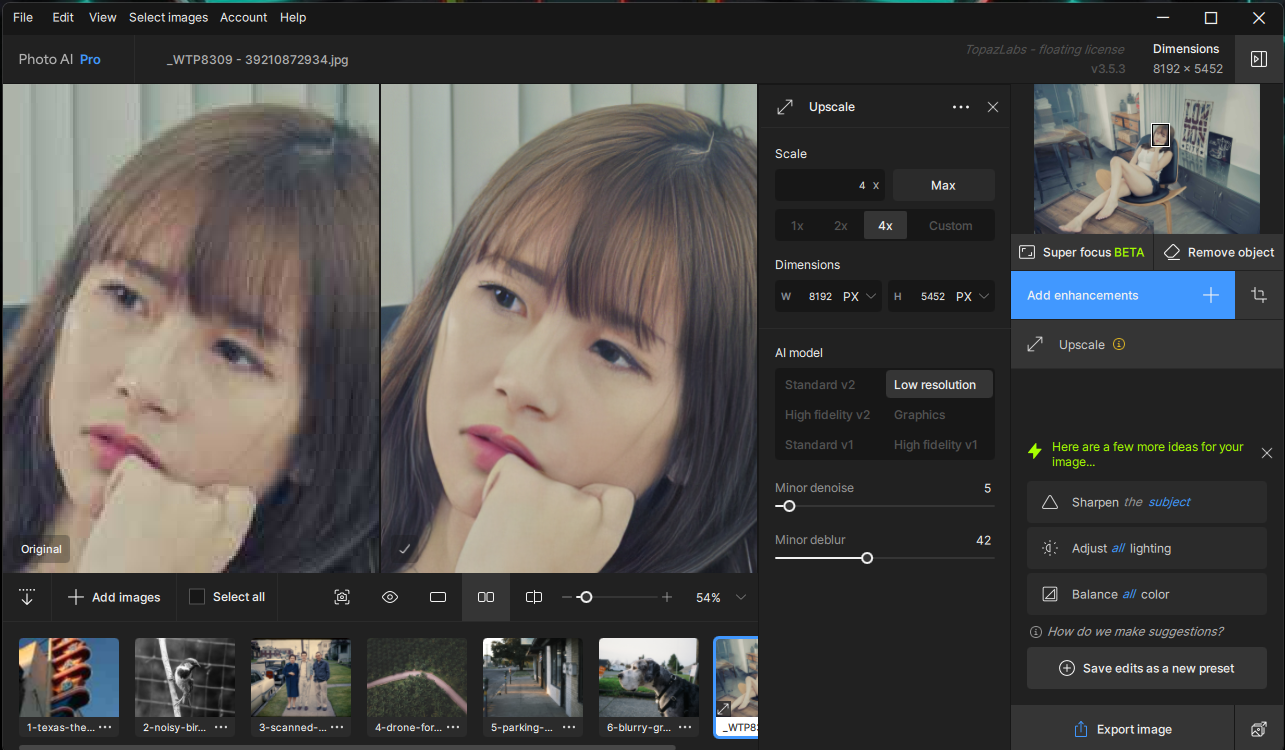
Task: Switch to split slider view icon
Action: (534, 597)
